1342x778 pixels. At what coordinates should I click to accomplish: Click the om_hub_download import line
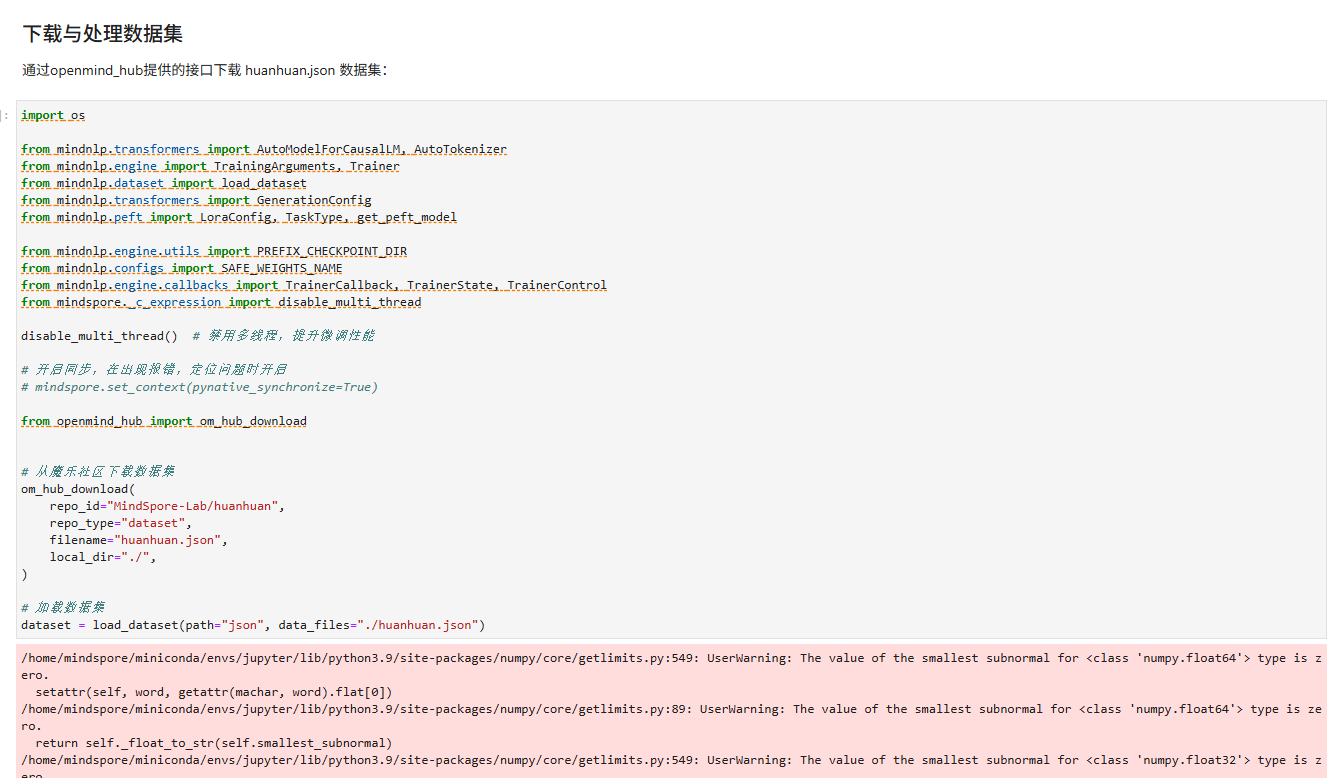click(164, 421)
